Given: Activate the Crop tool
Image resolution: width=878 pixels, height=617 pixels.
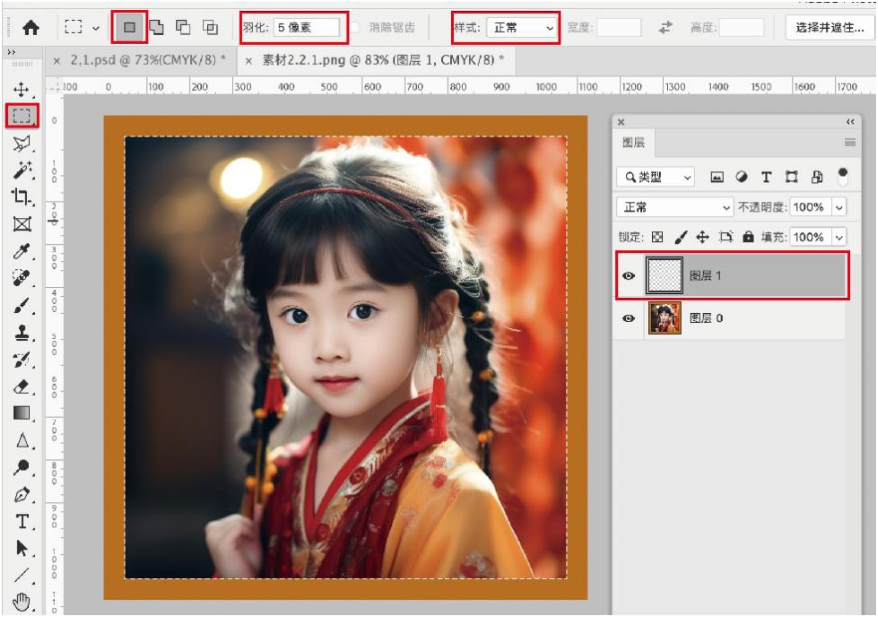Looking at the screenshot, I should pos(22,197).
